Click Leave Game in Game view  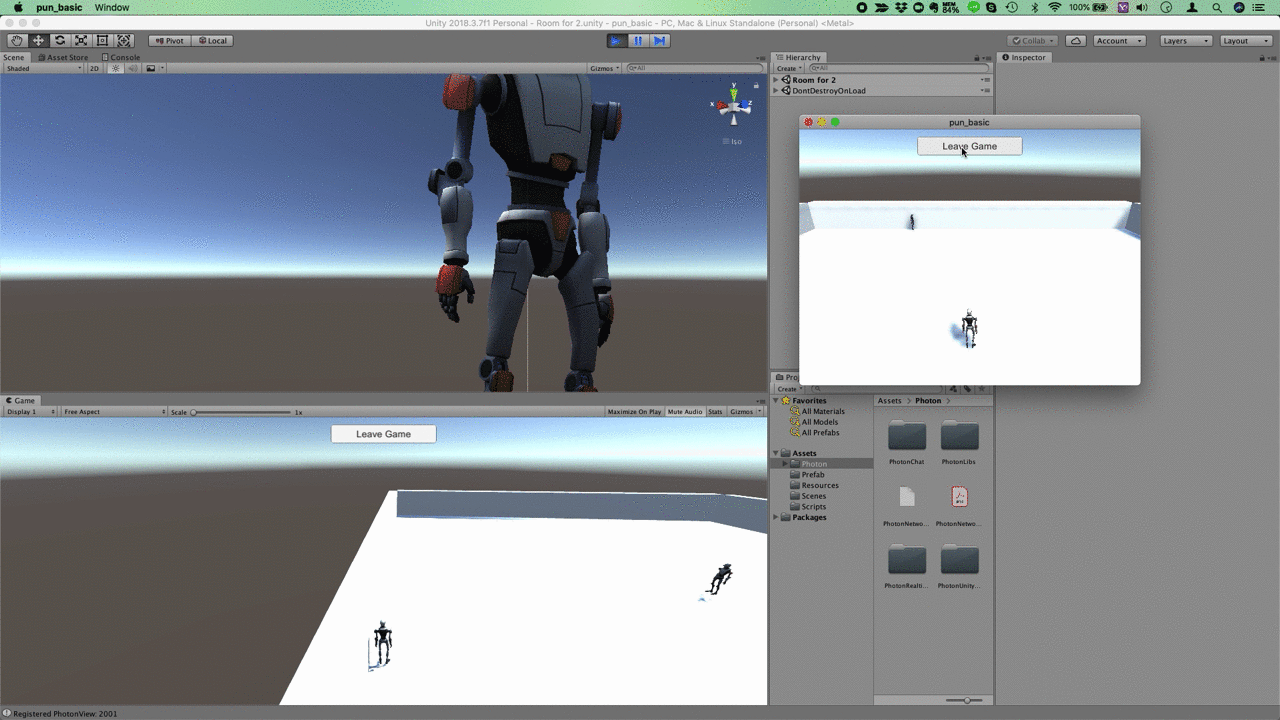(x=384, y=434)
